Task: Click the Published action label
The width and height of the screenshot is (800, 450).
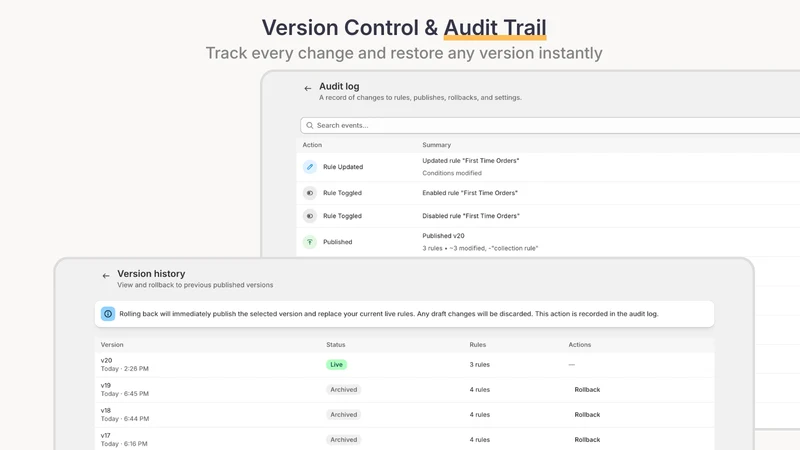Action: (337, 242)
